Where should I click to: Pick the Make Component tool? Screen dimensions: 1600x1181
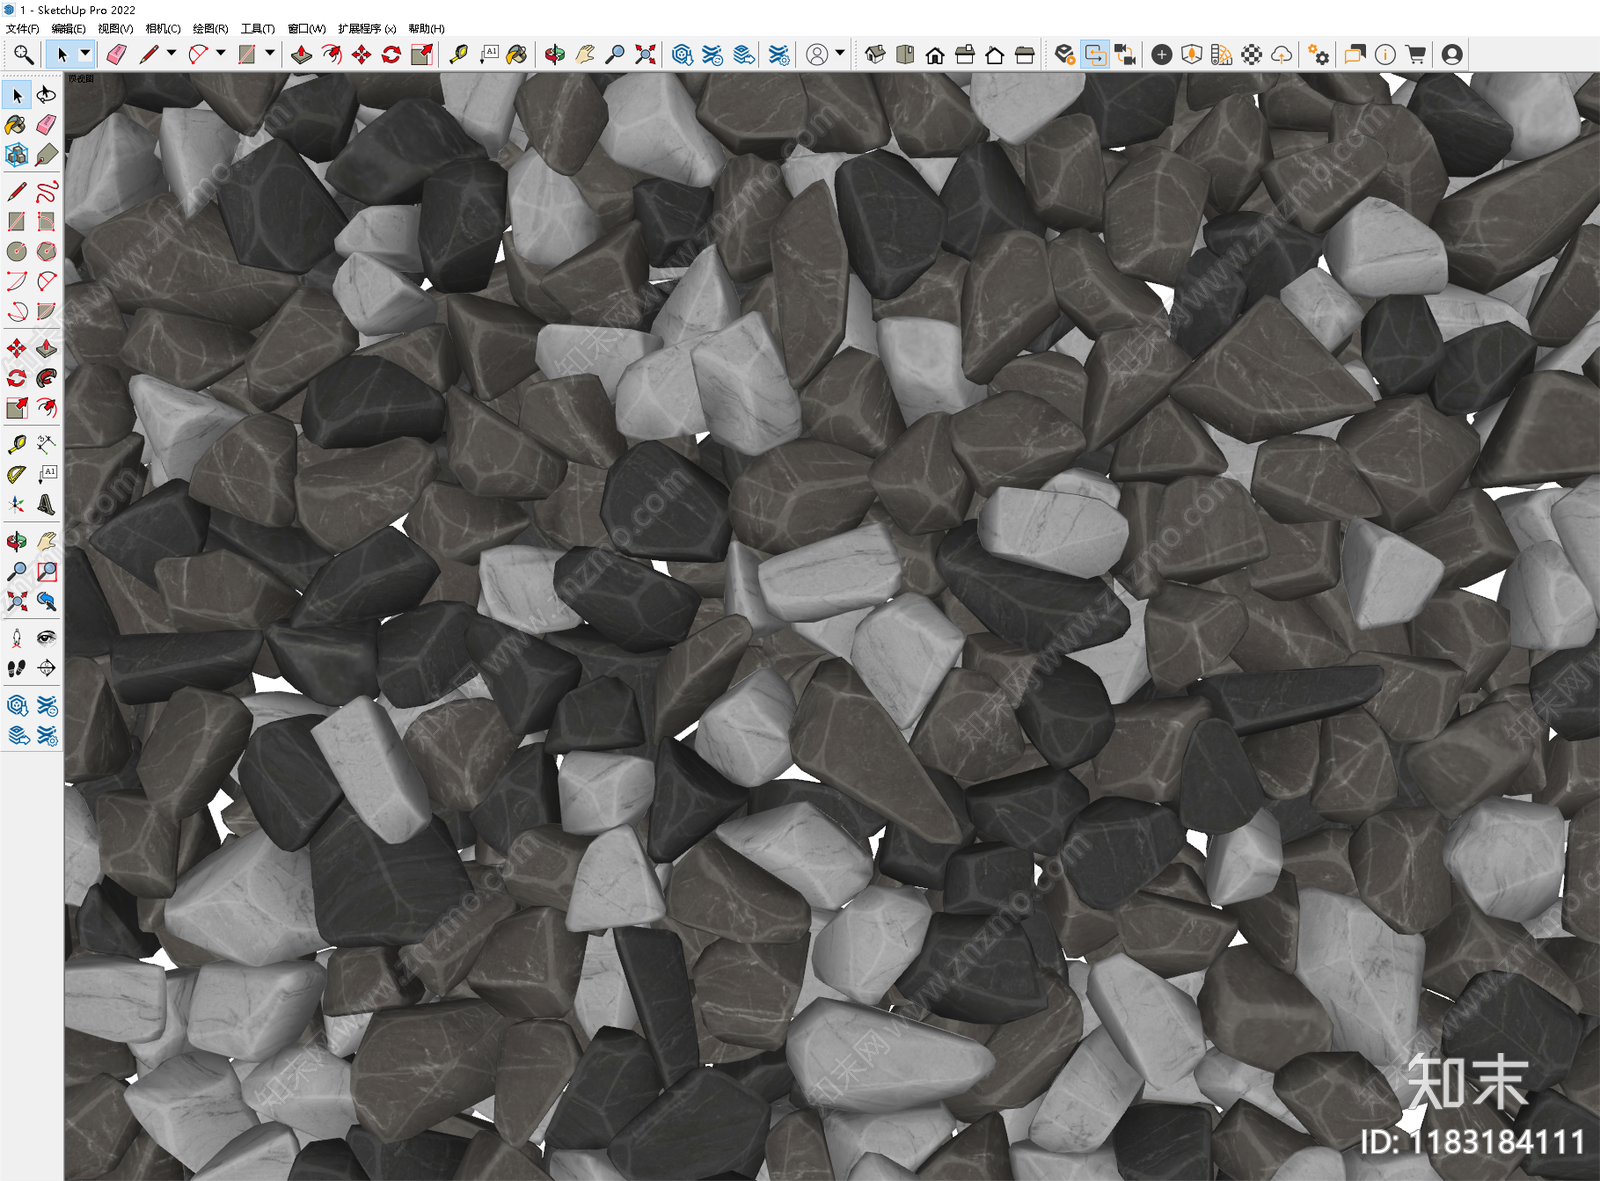17,155
